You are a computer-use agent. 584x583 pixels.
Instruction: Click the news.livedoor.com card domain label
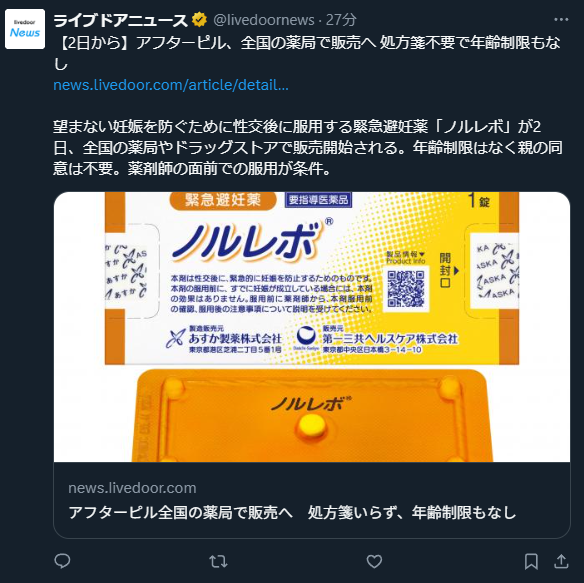coord(132,488)
